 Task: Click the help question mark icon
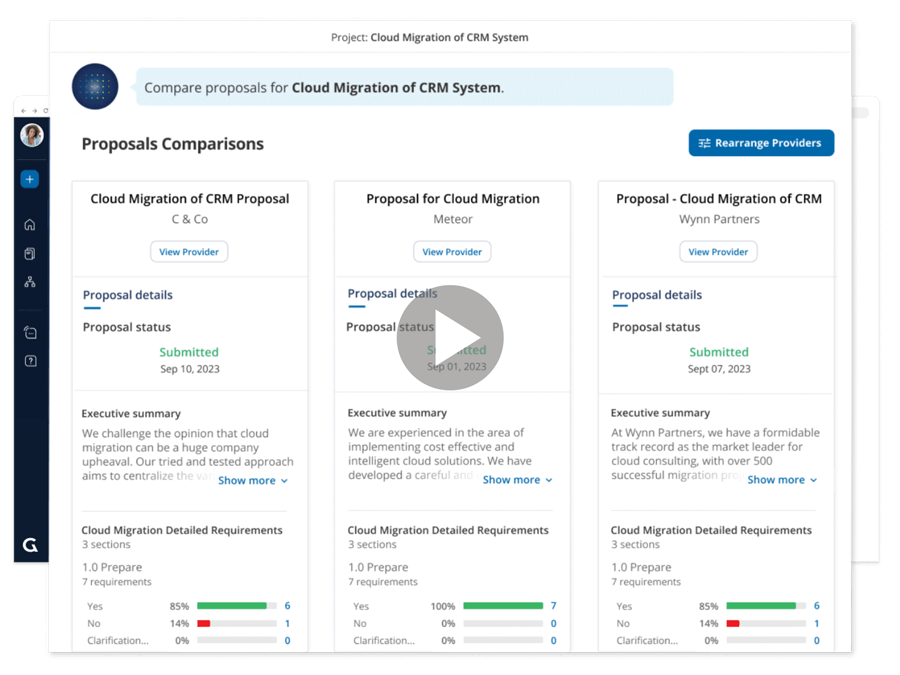pyautogui.click(x=30, y=361)
